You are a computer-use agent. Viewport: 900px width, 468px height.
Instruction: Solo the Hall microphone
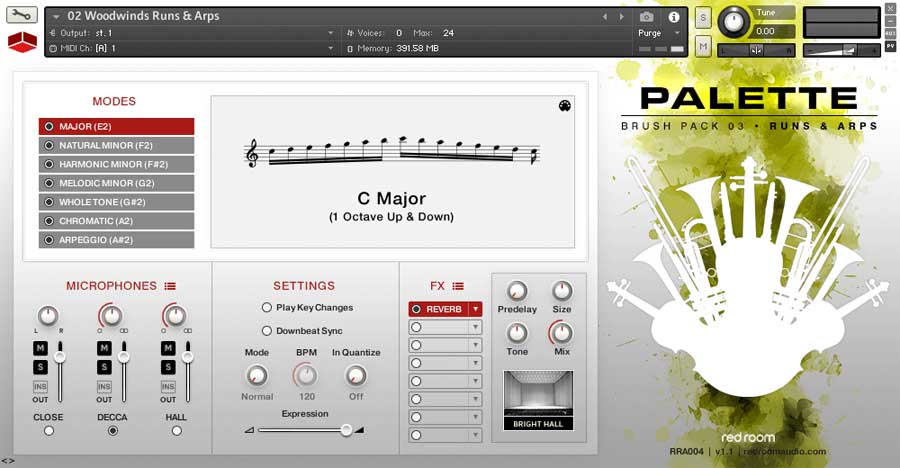168,366
